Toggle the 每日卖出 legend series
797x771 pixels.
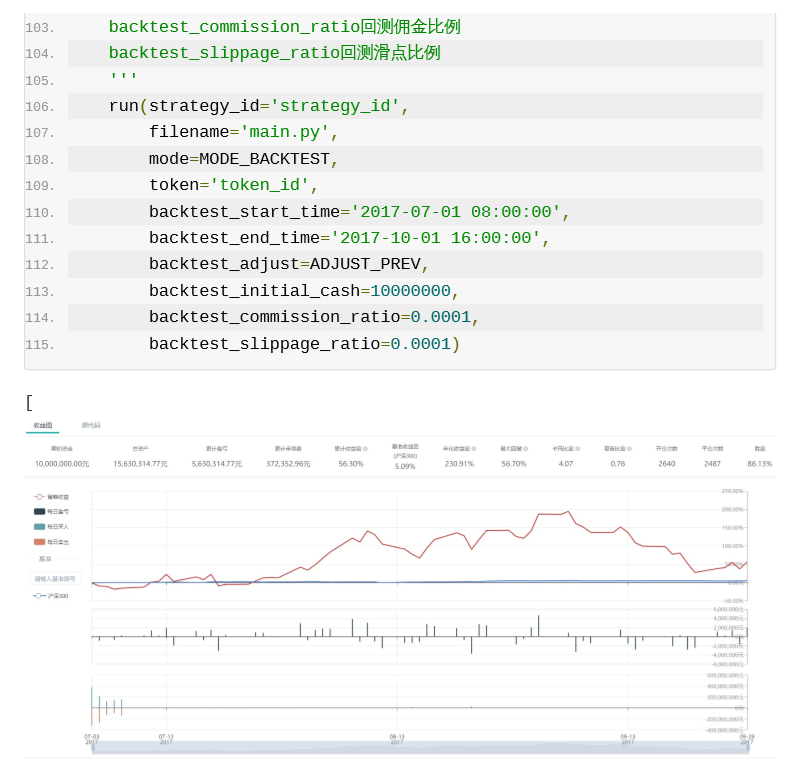click(51, 541)
